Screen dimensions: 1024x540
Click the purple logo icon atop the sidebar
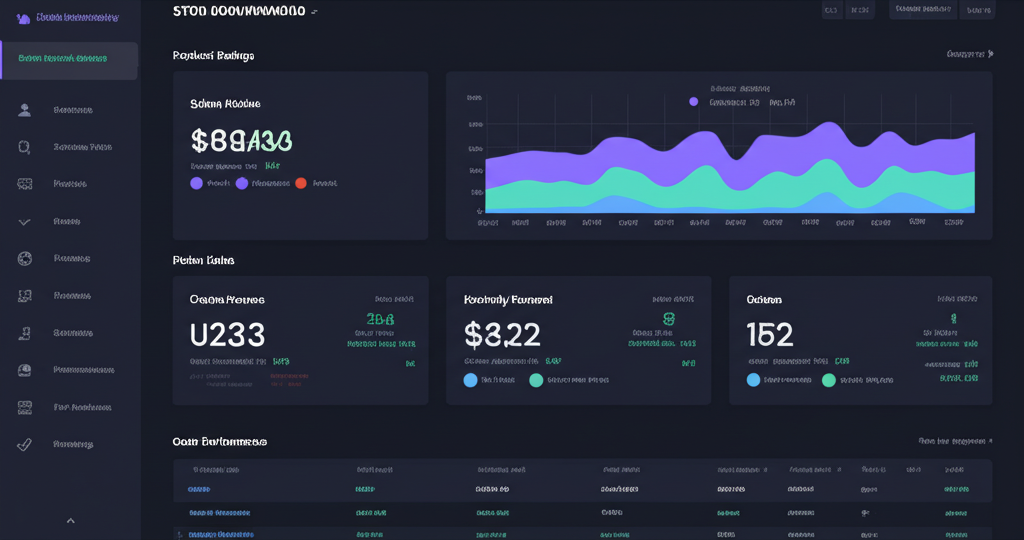[24, 19]
